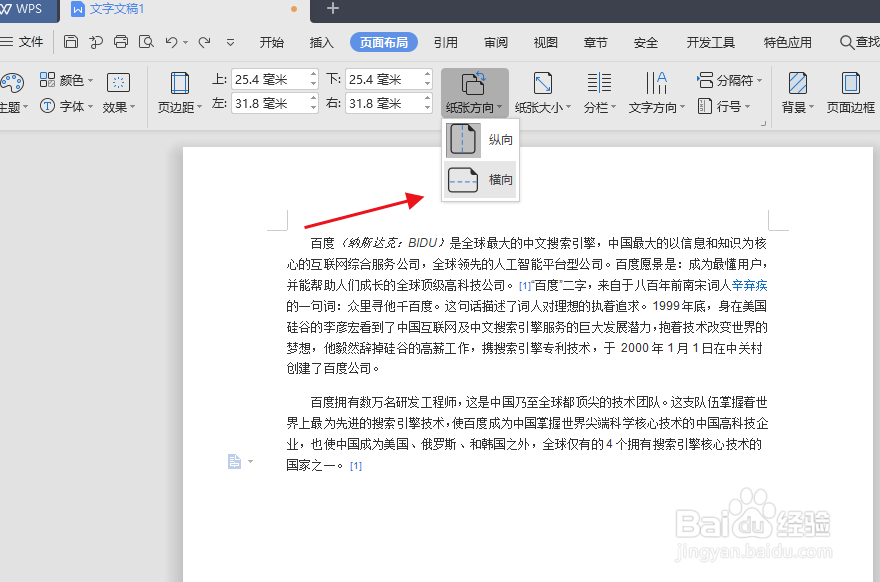
Task: Decrease the left margin with down stepper
Action: (314, 108)
